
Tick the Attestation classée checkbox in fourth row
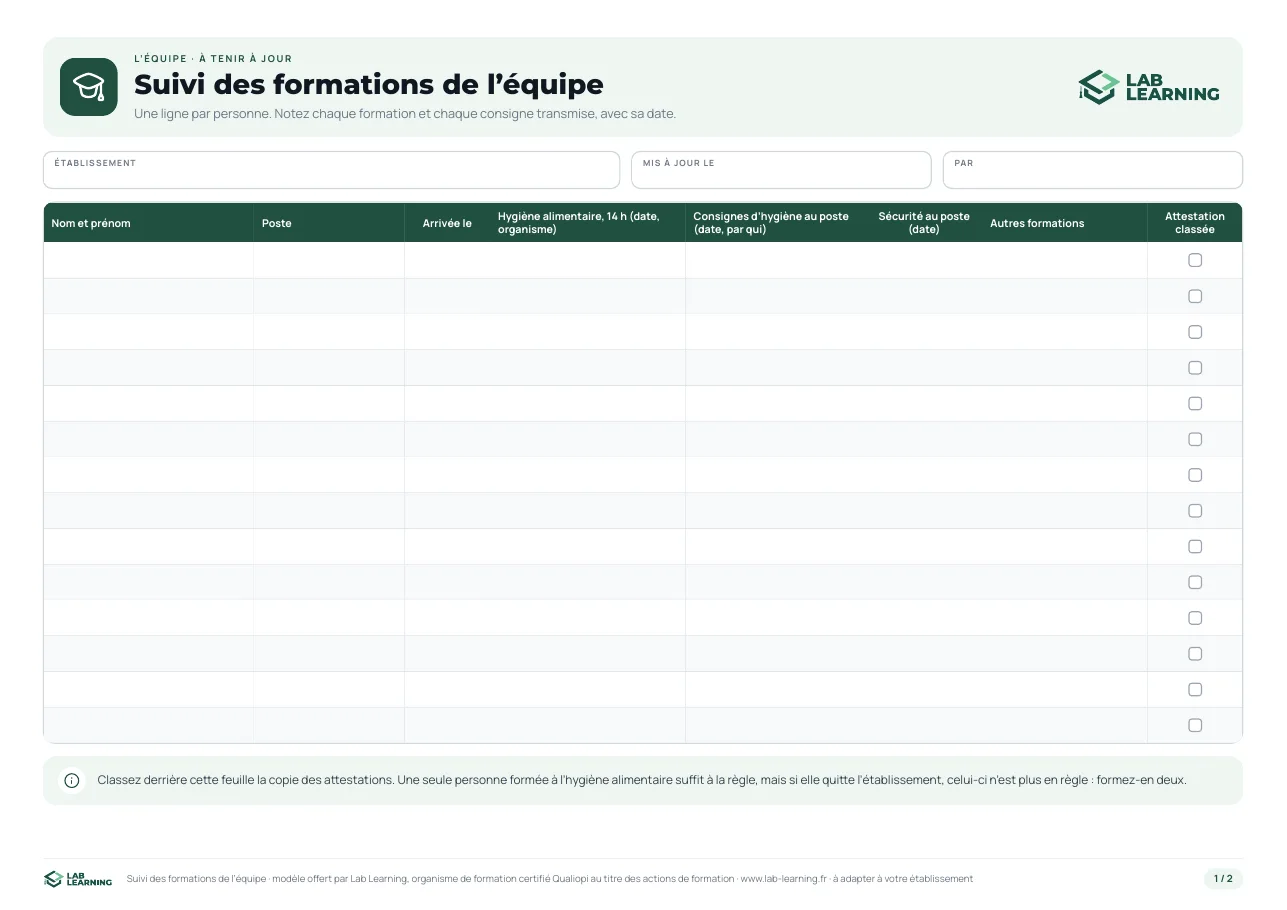point(1195,368)
